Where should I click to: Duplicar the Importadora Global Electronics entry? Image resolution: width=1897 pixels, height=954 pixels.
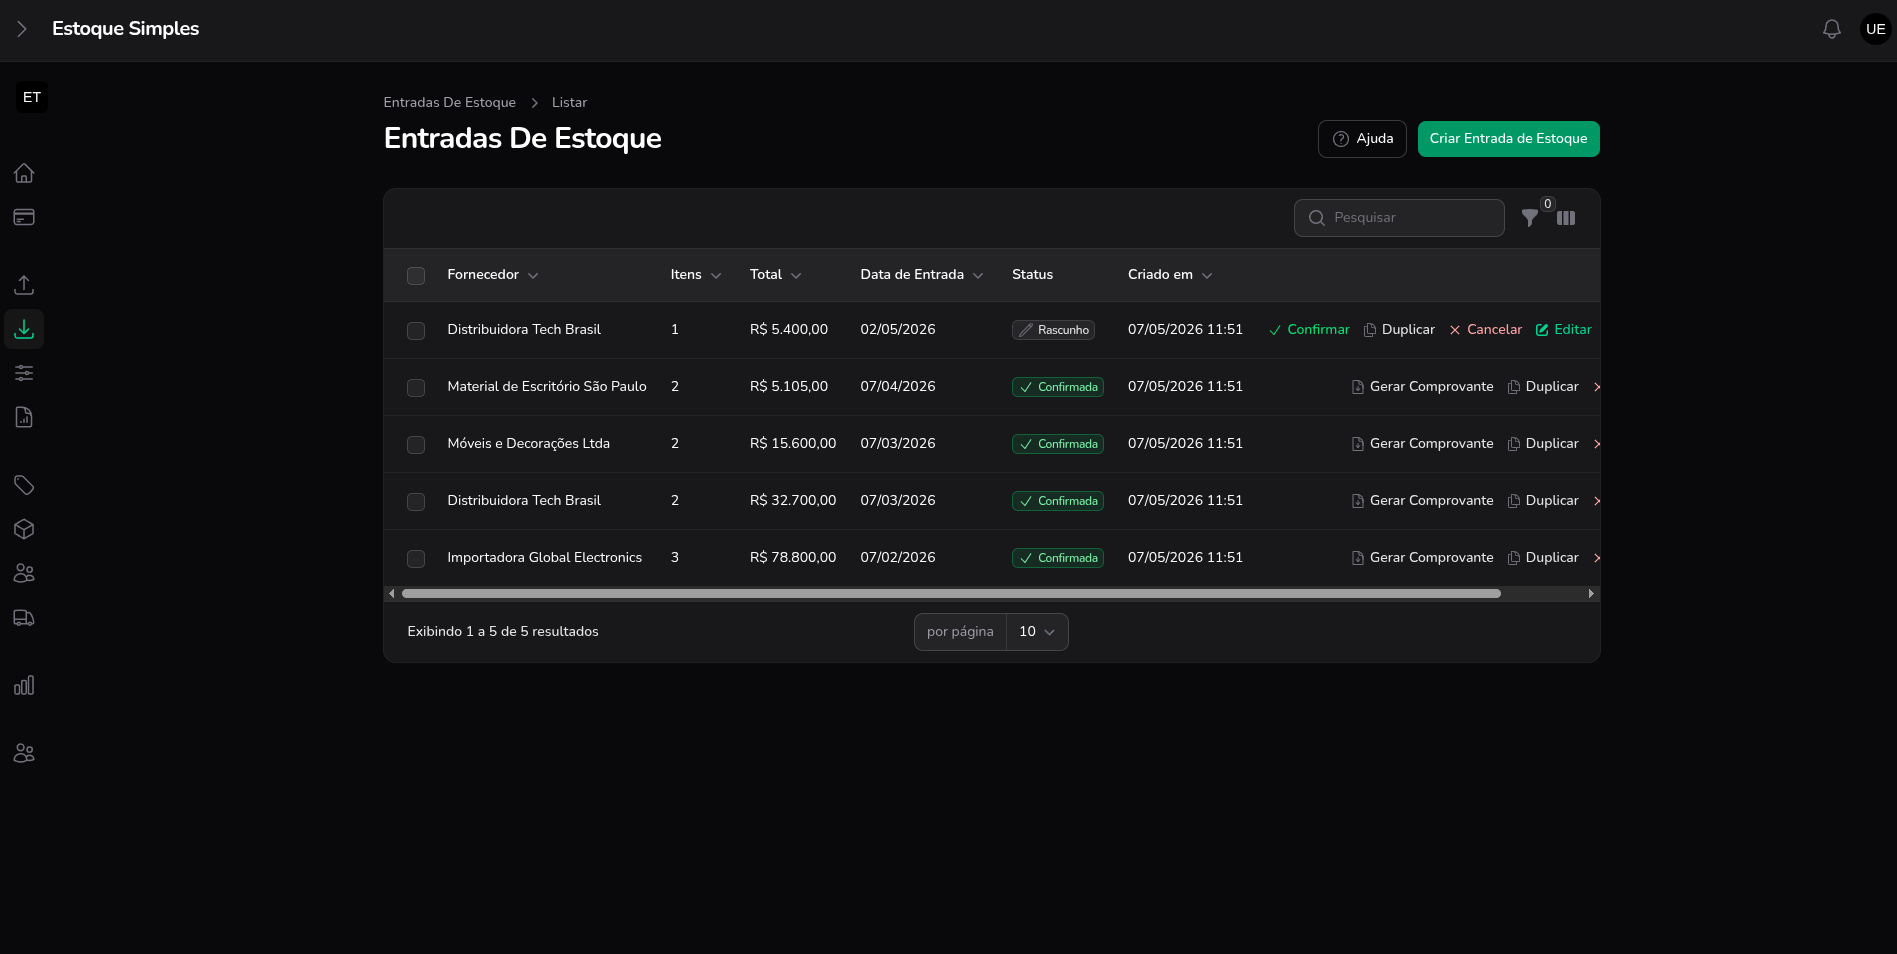pos(1543,558)
